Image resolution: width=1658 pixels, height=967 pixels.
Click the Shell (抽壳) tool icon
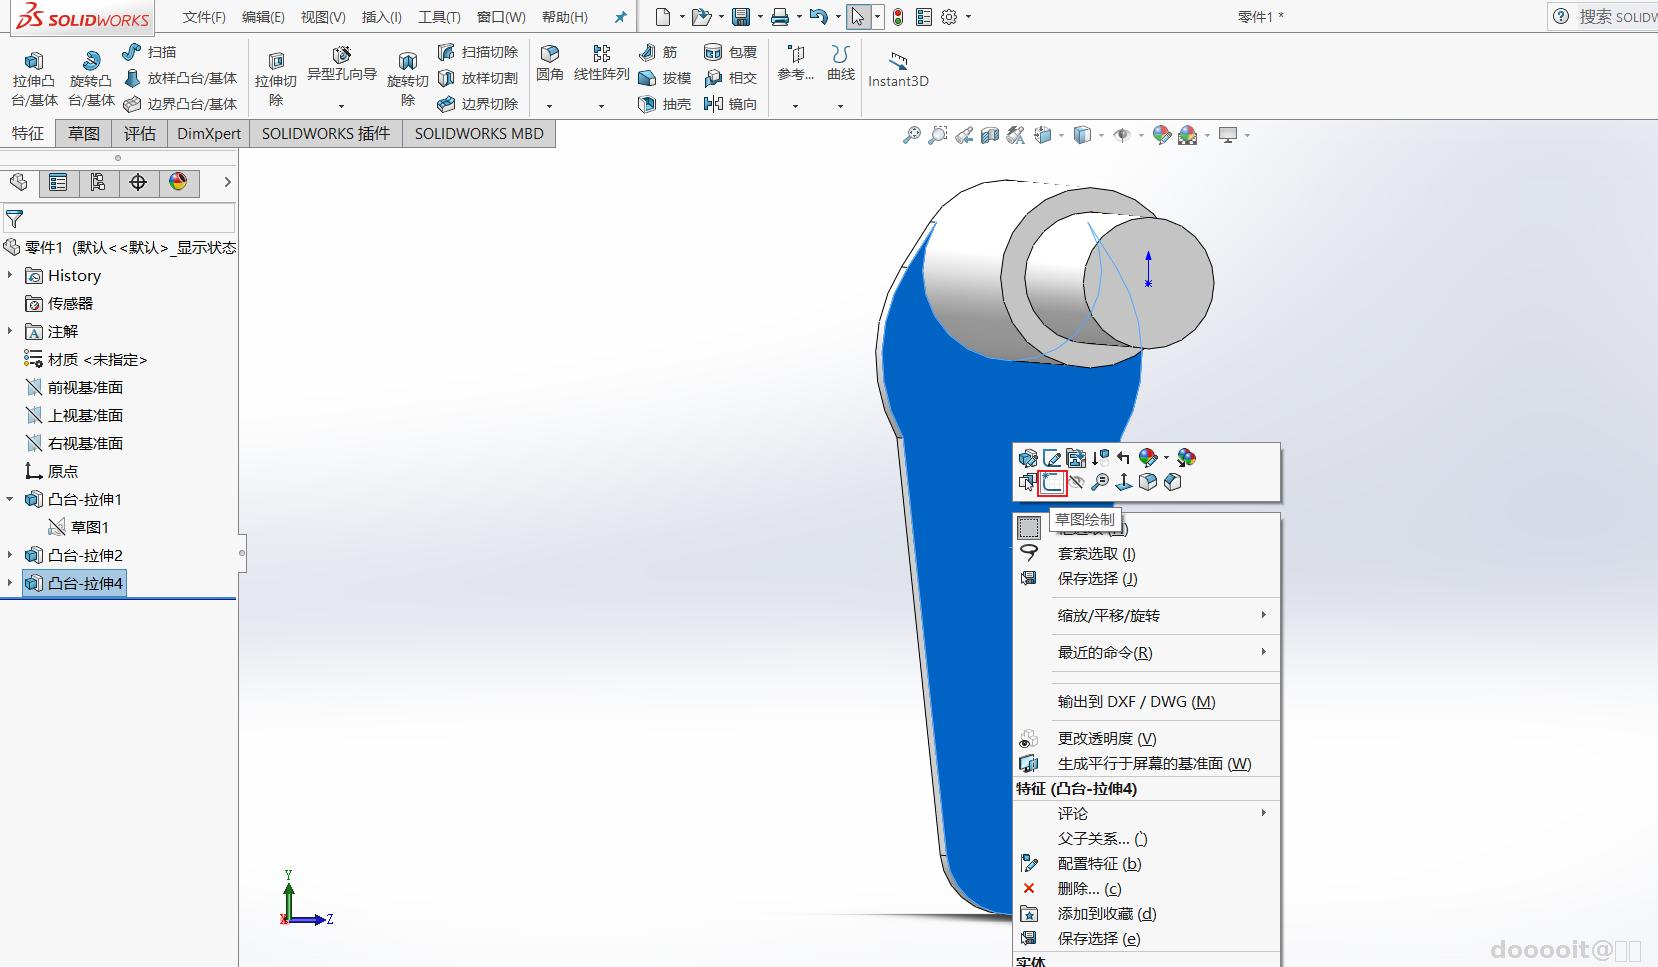648,104
